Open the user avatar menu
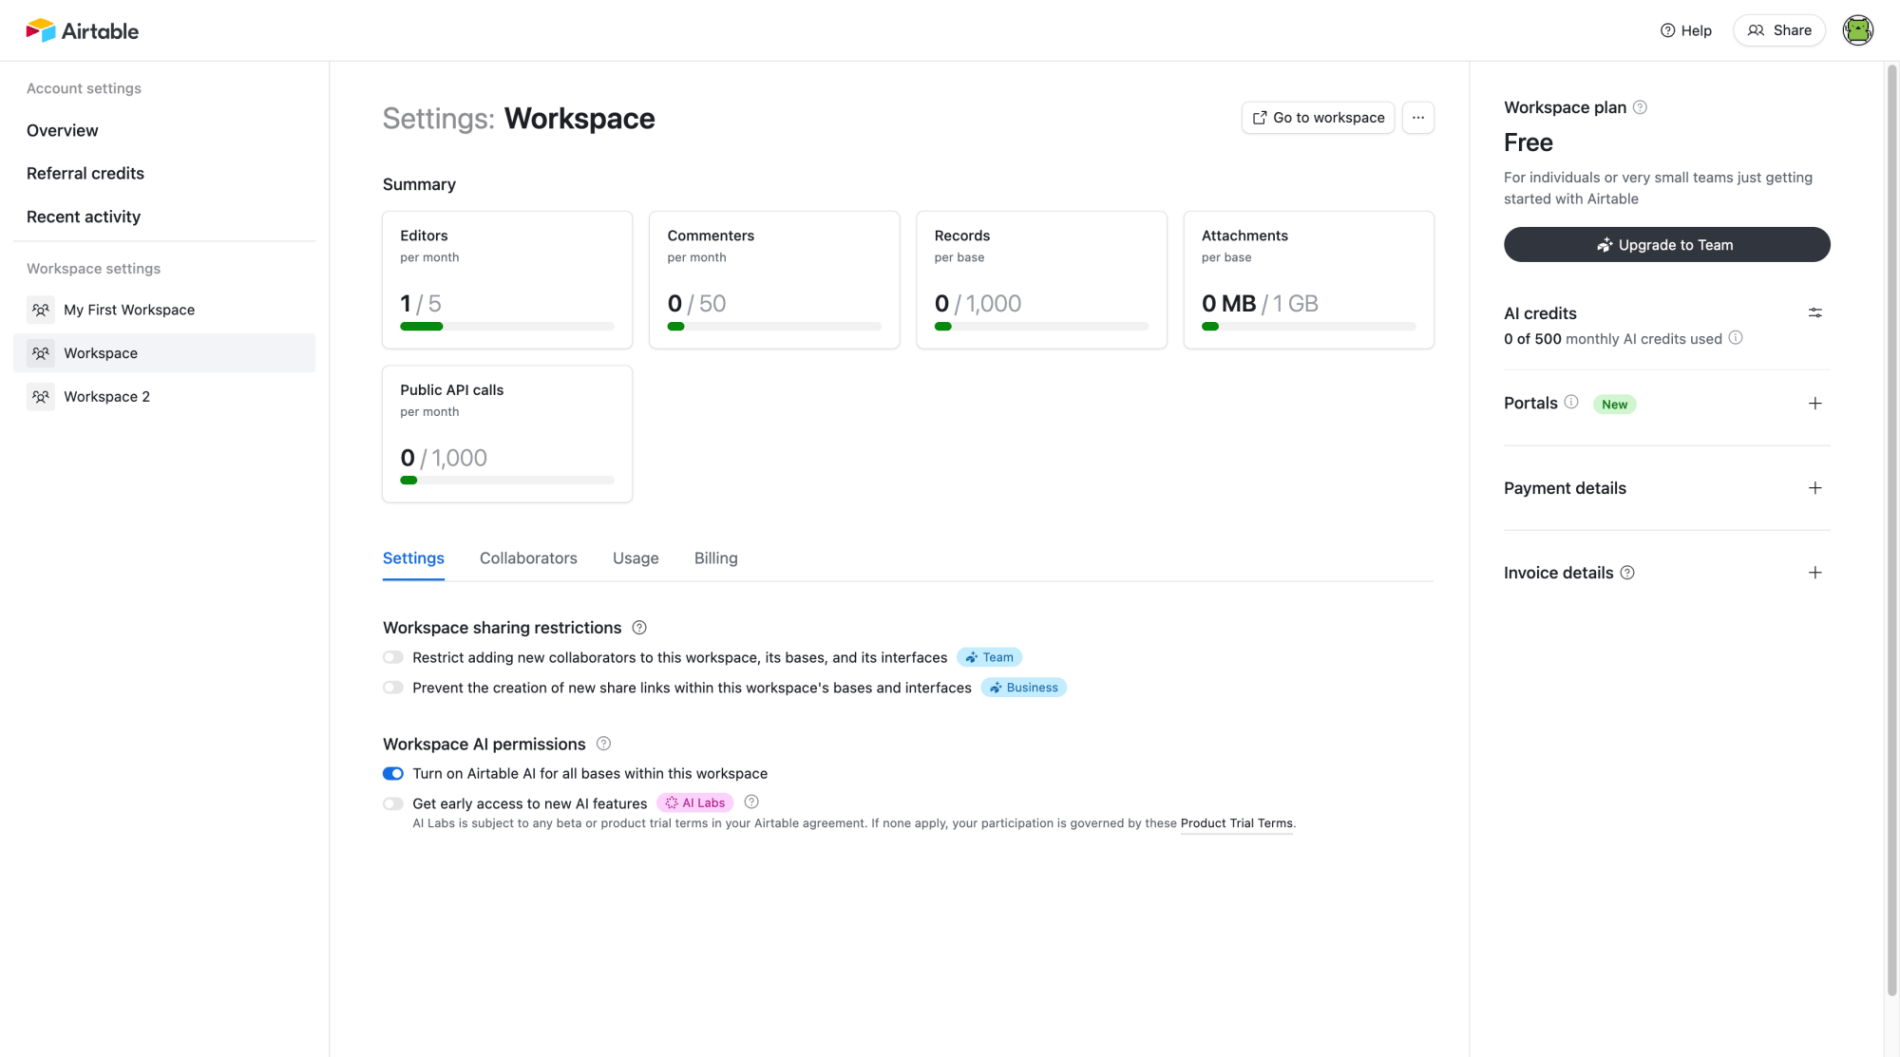Image resolution: width=1900 pixels, height=1057 pixels. point(1858,30)
